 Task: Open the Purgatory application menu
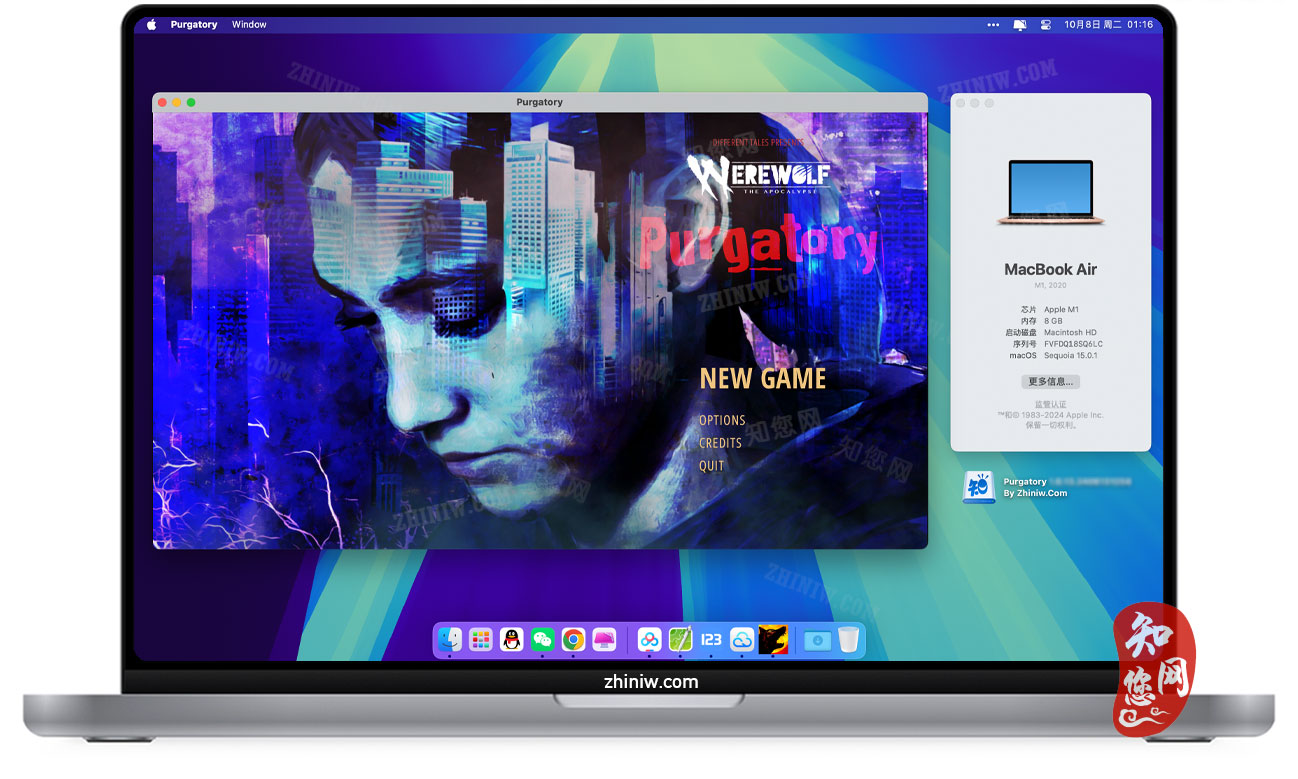click(194, 24)
